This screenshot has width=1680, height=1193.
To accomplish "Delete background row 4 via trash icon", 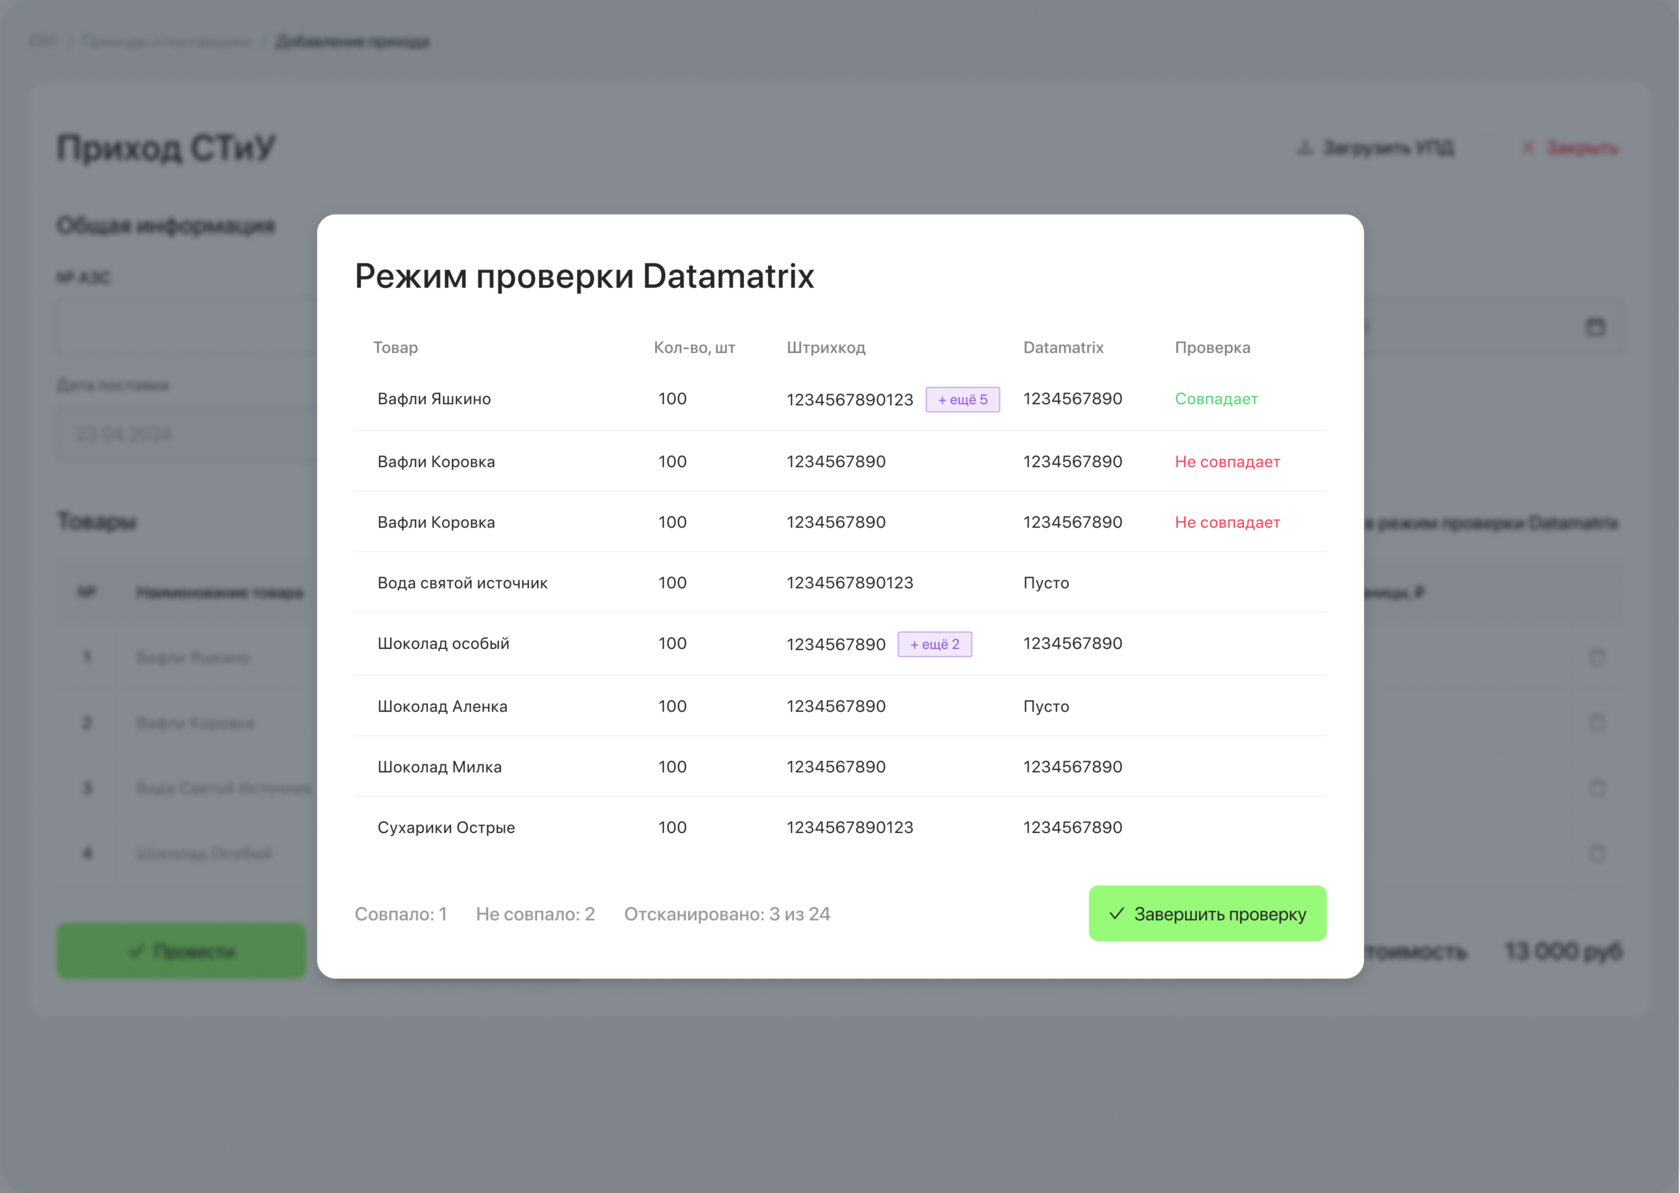I will tap(1597, 853).
